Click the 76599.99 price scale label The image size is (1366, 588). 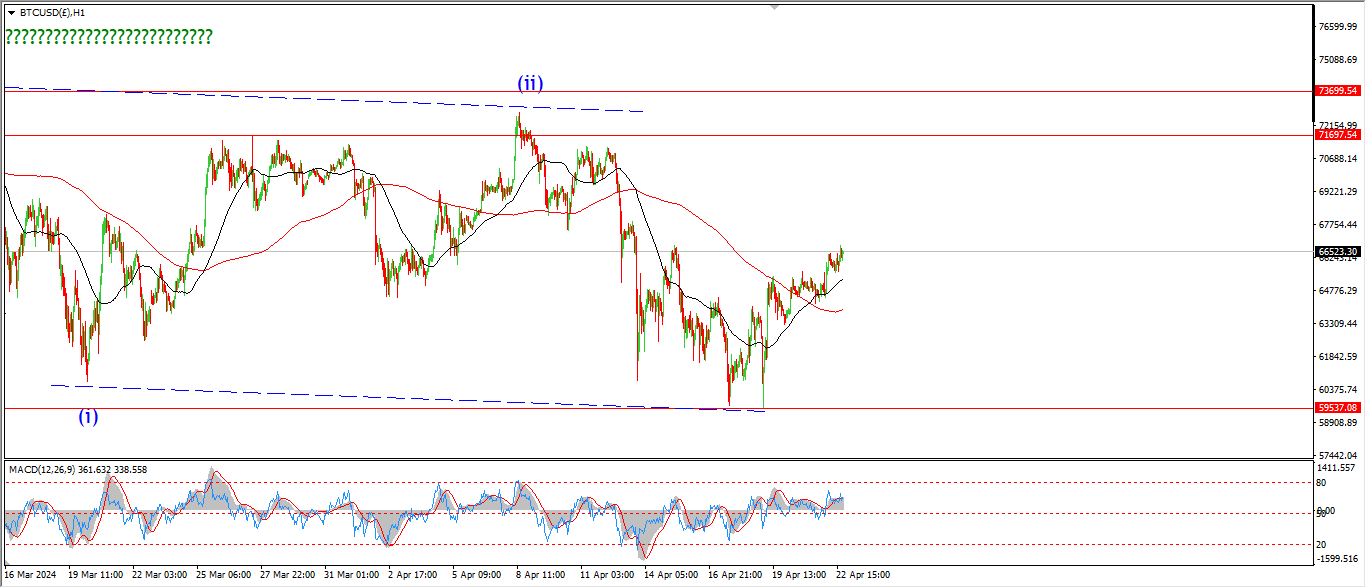tap(1337, 27)
